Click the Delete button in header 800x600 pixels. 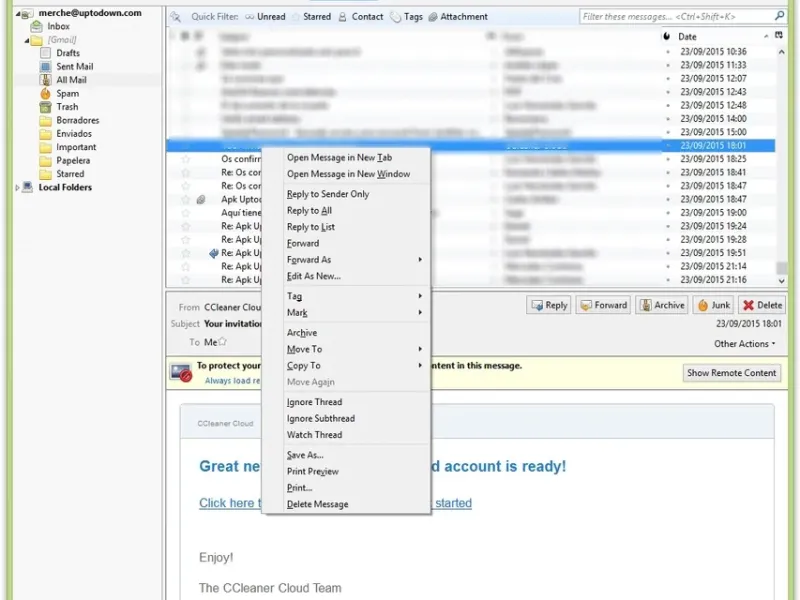pyautogui.click(x=763, y=305)
